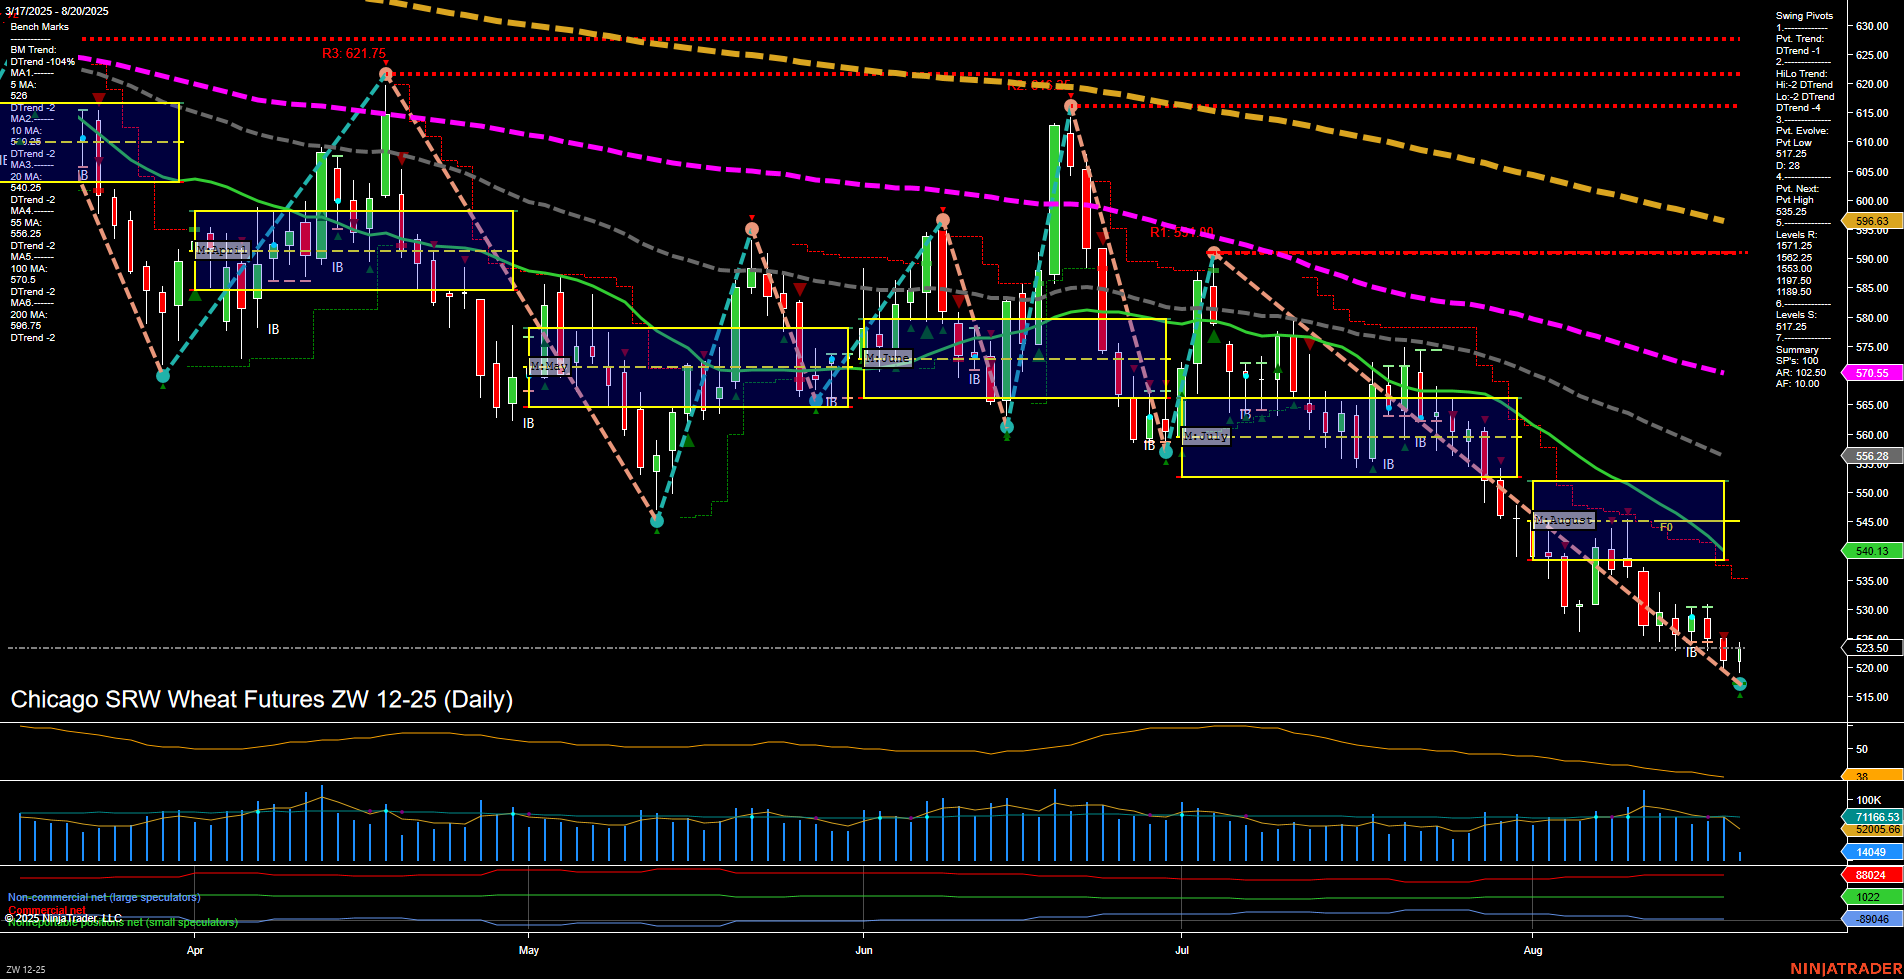Click the teal pivot circle below the May low
The image size is (1904, 979).
coord(658,521)
